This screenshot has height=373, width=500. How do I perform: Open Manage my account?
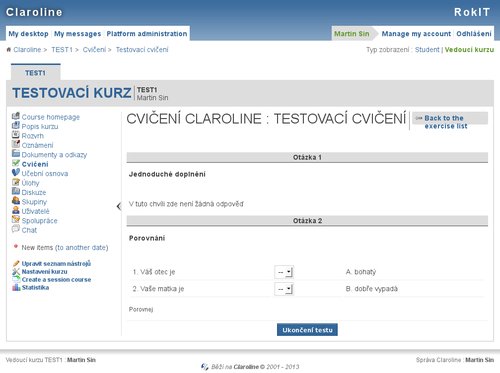(x=416, y=34)
